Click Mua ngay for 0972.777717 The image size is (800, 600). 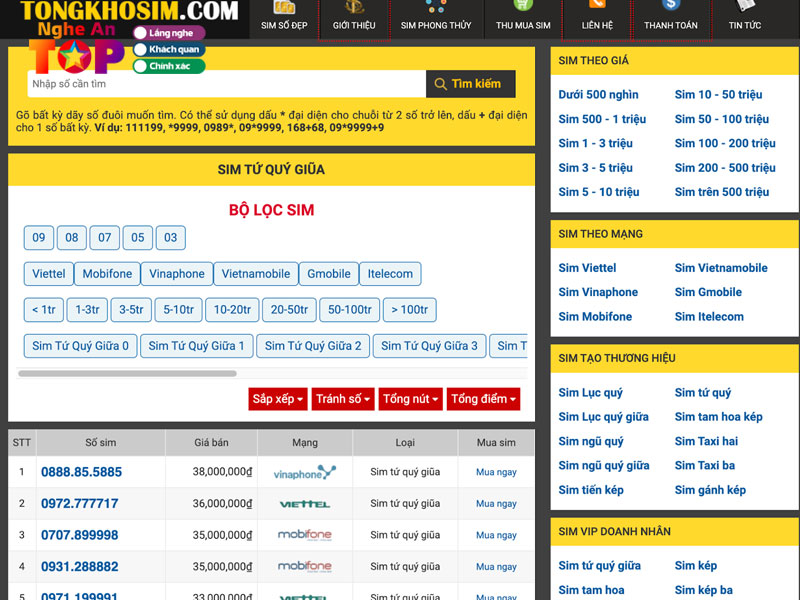496,504
